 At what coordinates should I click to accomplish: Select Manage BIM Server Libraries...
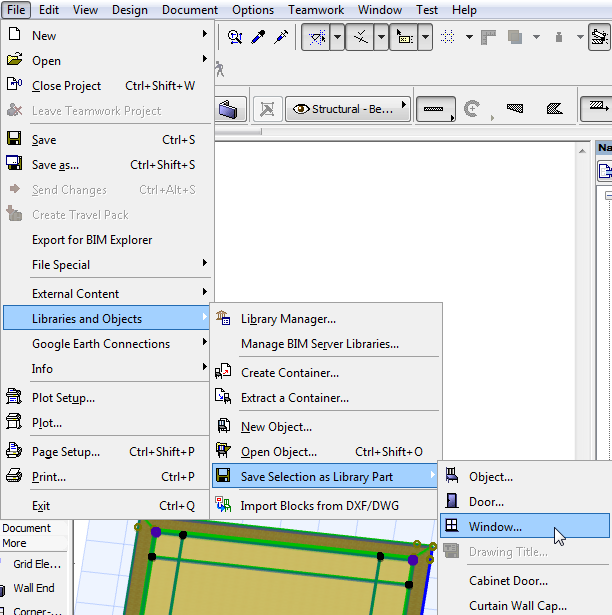tap(326, 344)
